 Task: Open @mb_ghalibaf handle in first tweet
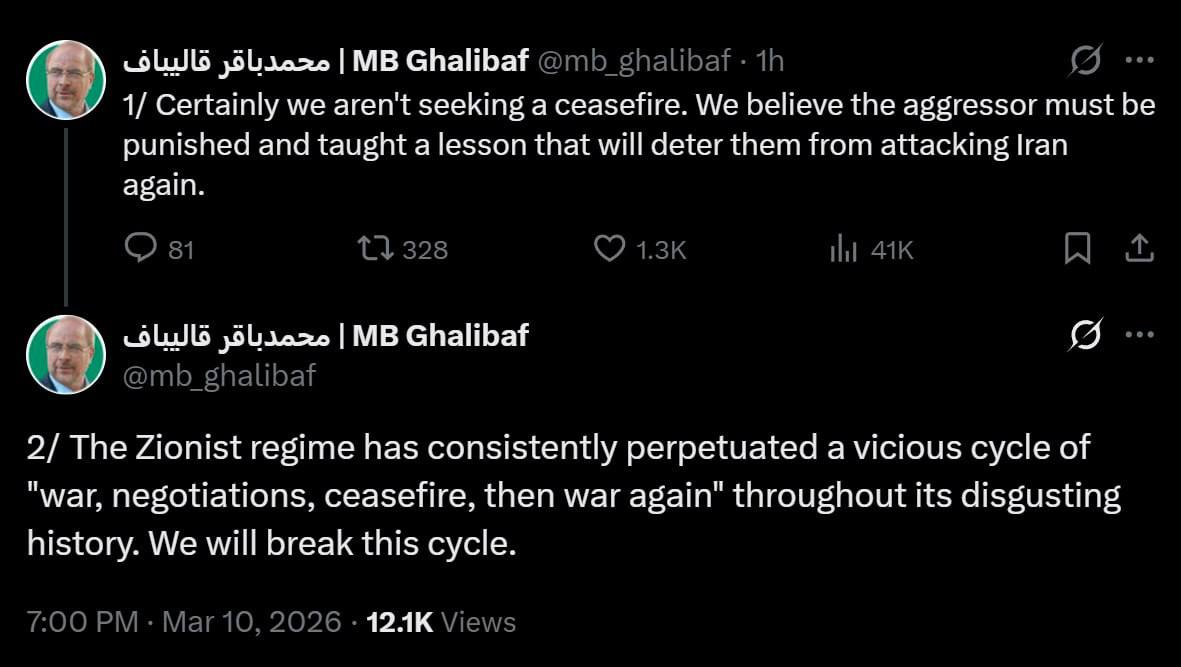click(634, 61)
